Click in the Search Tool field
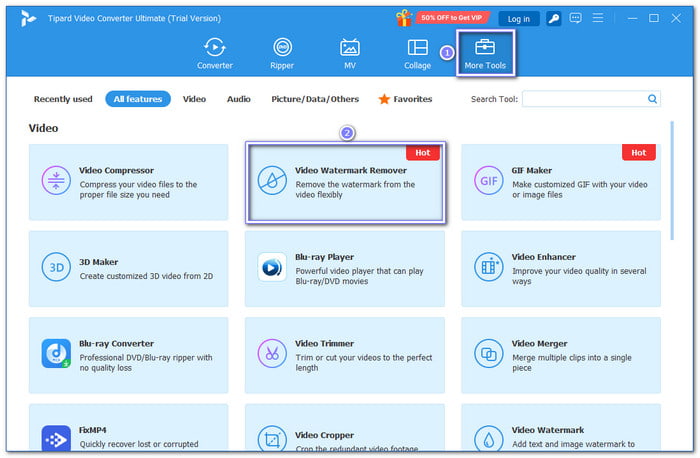Image resolution: width=700 pixels, height=458 pixels. (x=592, y=99)
